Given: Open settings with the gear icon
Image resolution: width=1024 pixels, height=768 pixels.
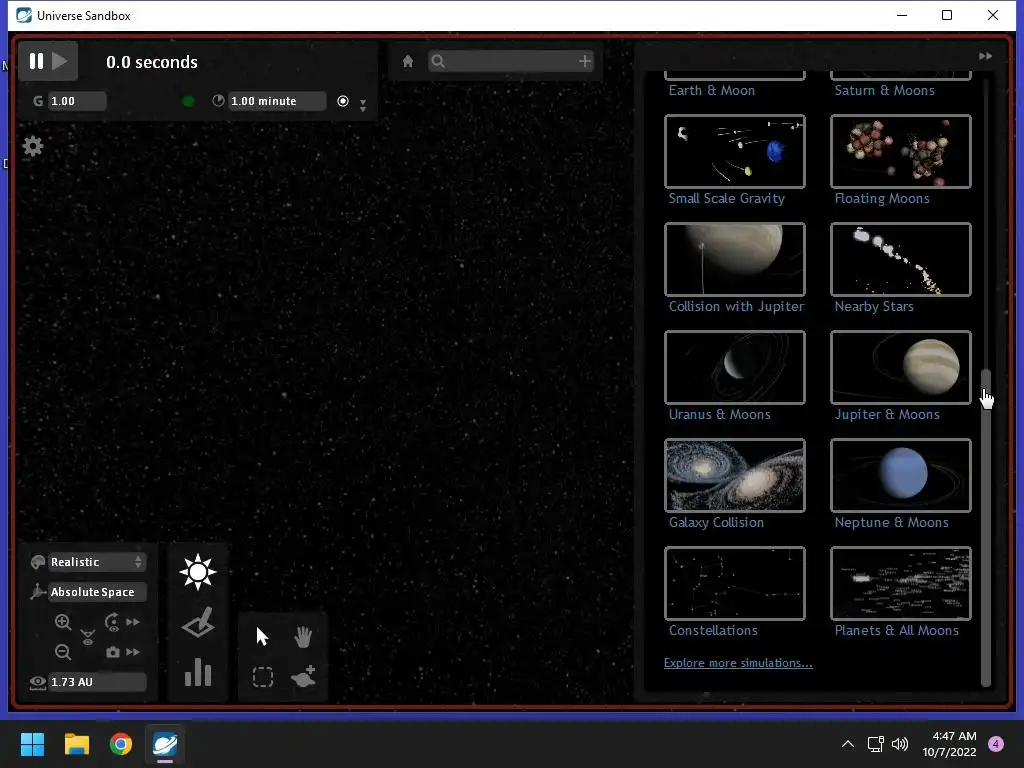Looking at the screenshot, I should [33, 146].
